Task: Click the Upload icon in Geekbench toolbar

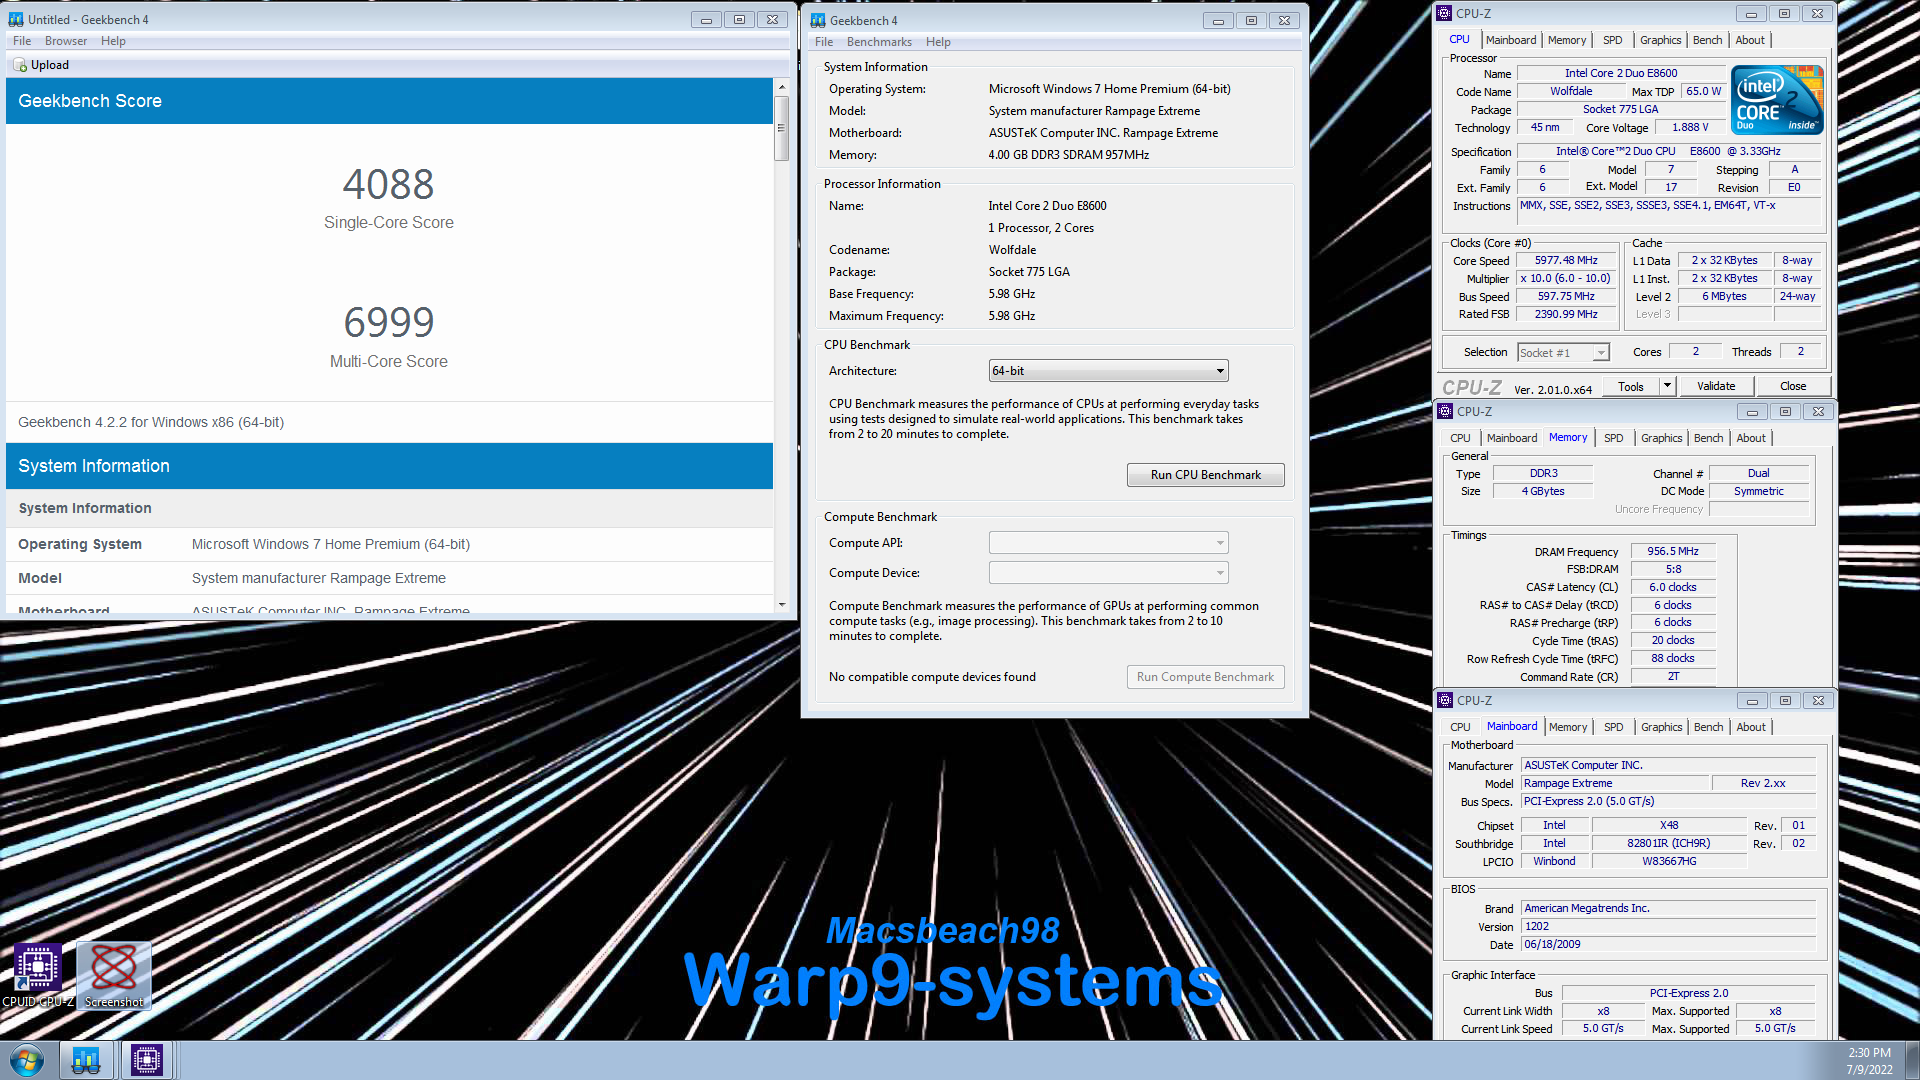Action: tap(20, 65)
